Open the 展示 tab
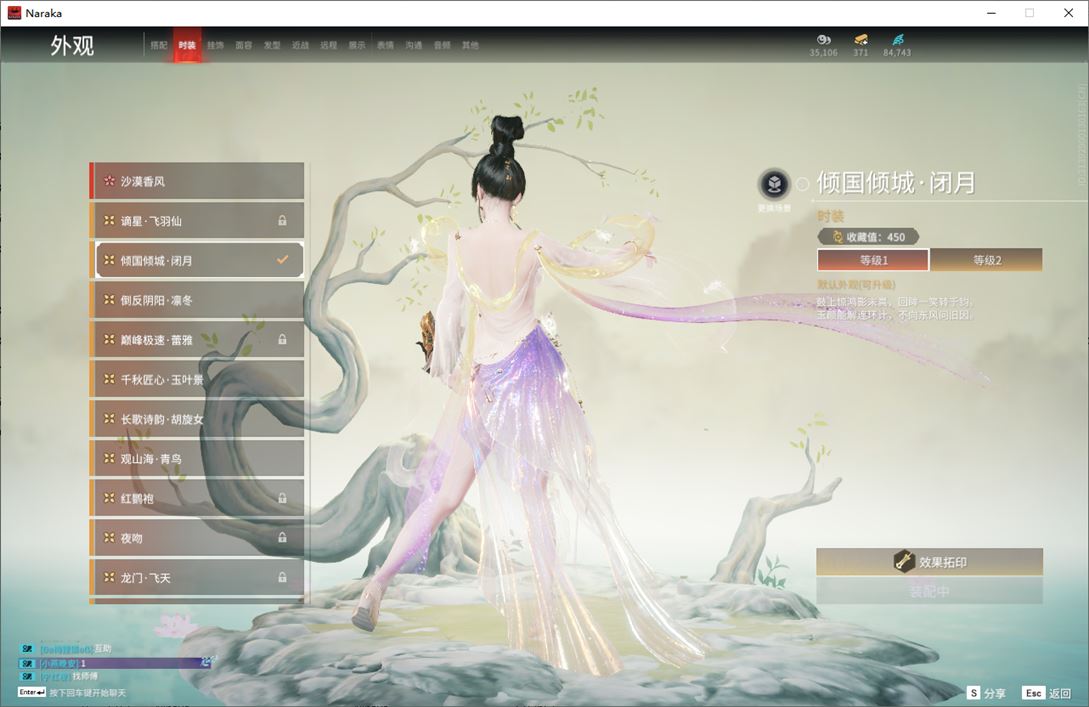Screen dimensions: 1089x707 click(357, 45)
